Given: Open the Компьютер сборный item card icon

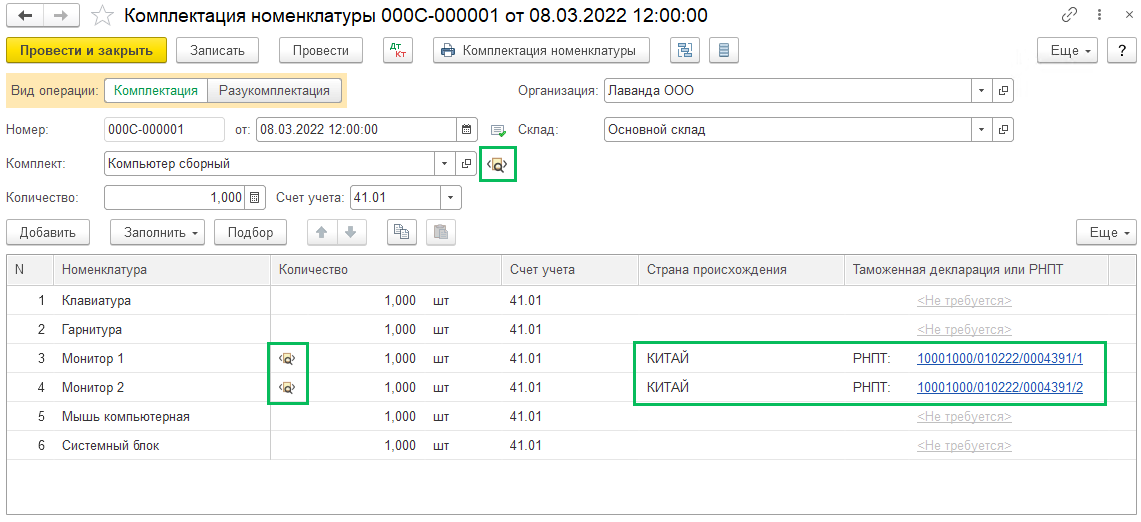Looking at the screenshot, I should point(466,164).
